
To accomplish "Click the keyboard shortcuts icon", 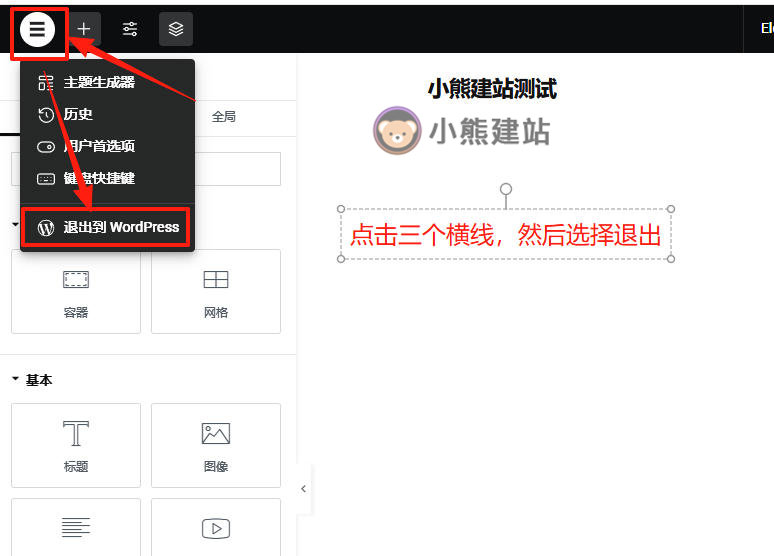I will [x=46, y=179].
